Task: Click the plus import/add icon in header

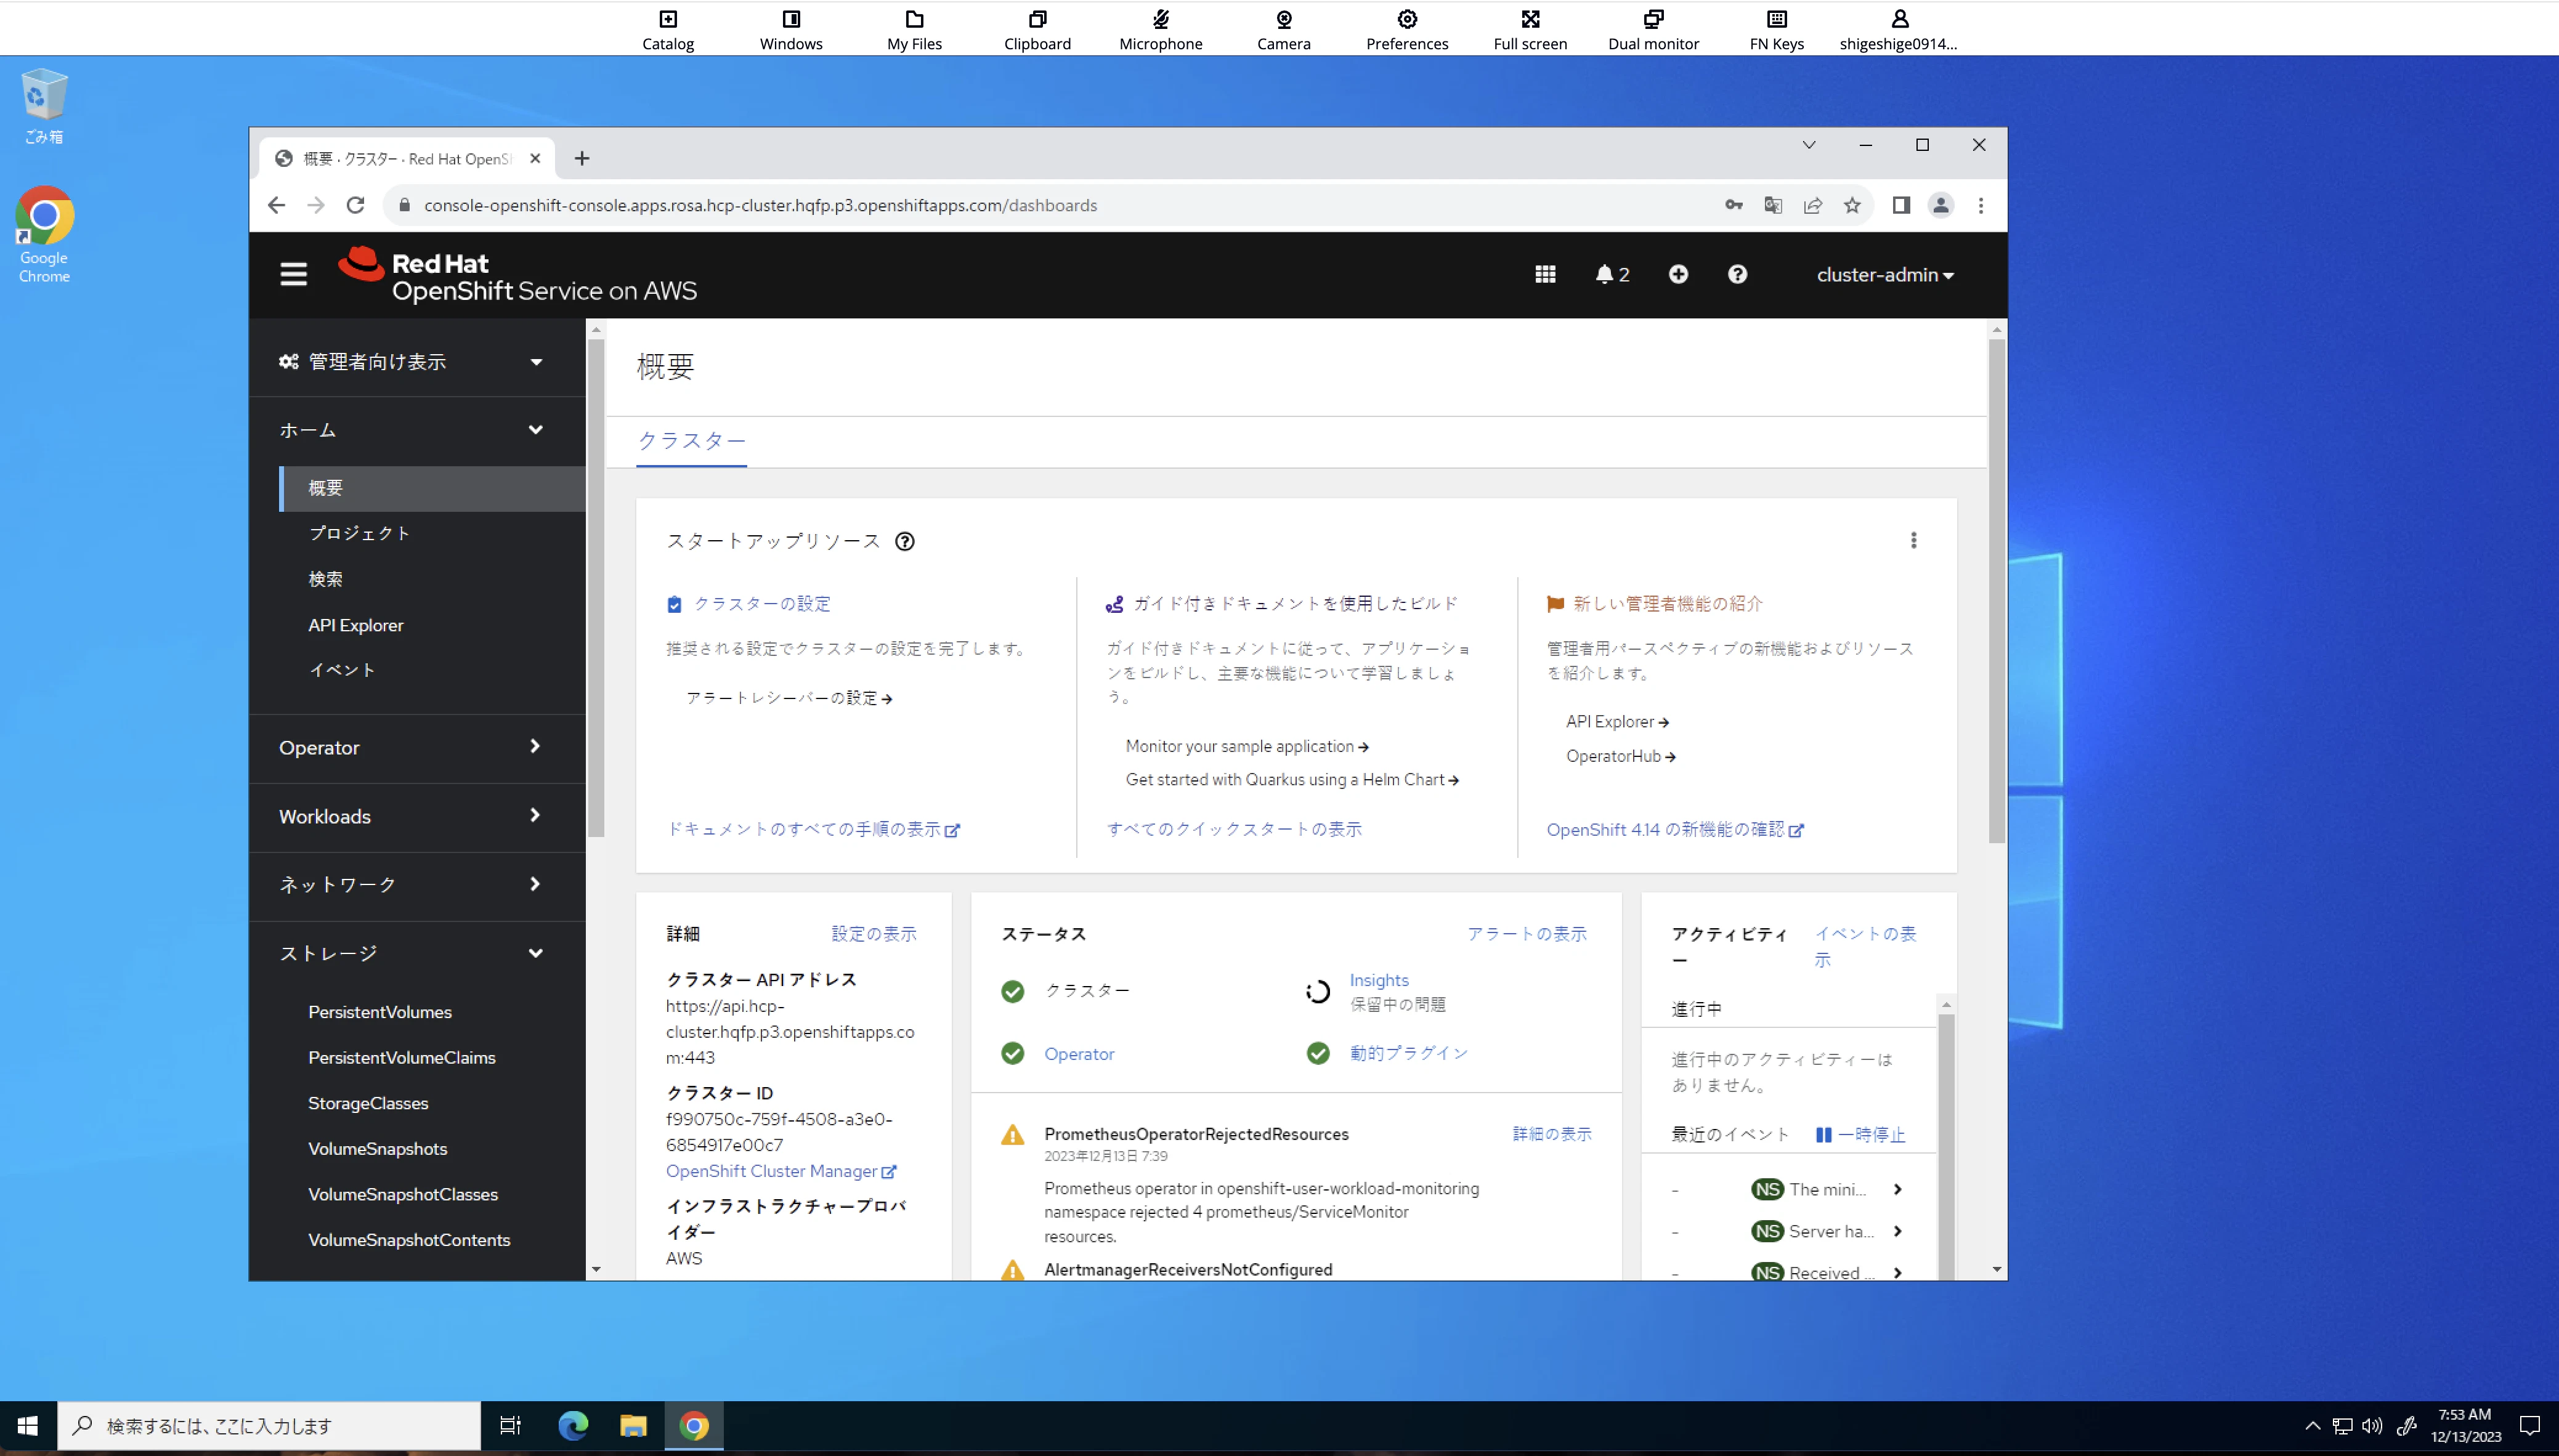Action: coord(1678,274)
